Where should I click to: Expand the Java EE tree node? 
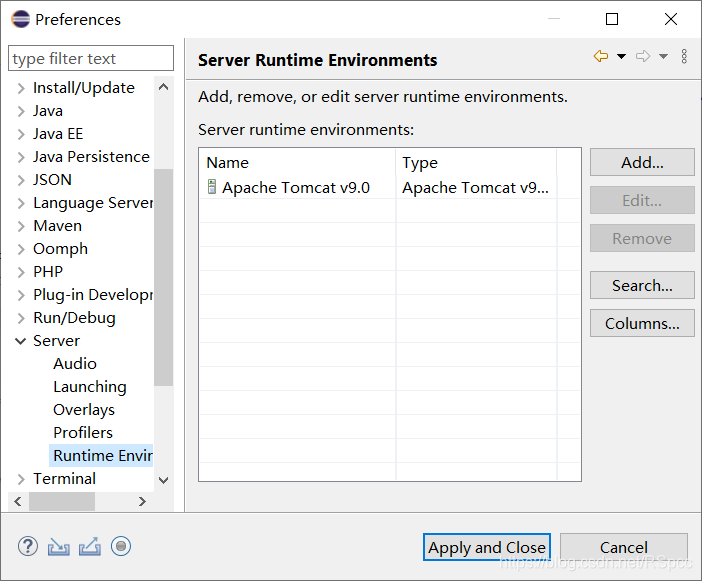tap(21, 134)
